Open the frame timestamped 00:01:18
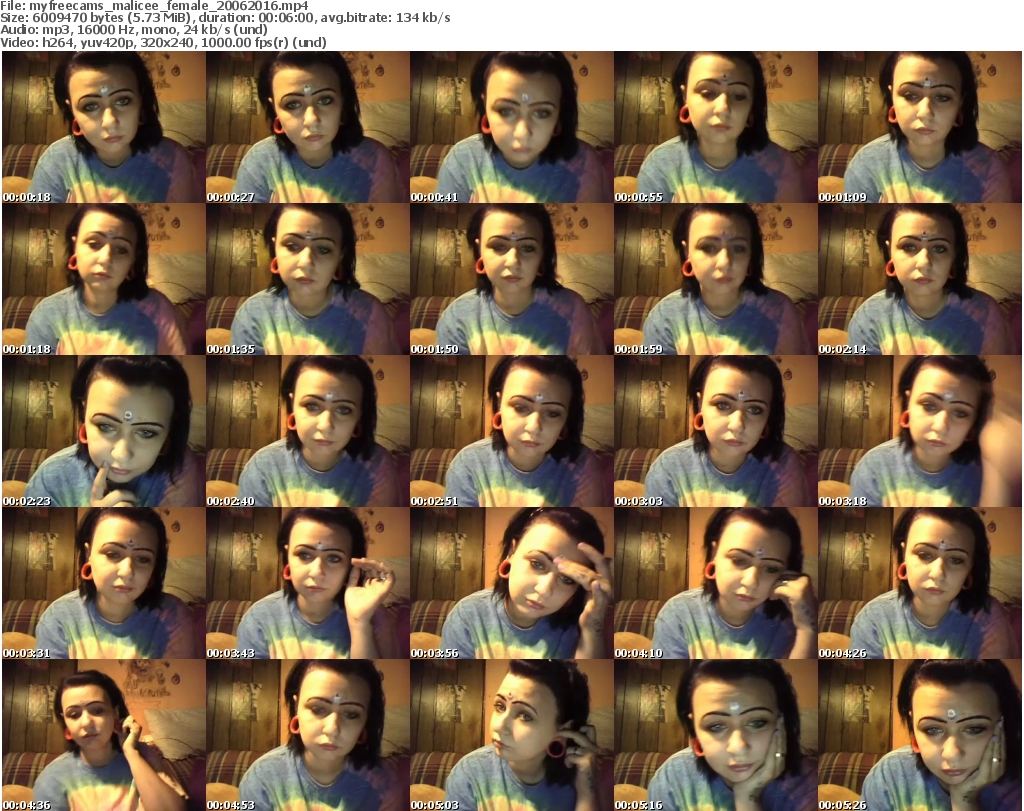This screenshot has width=1024, height=811. tap(104, 279)
